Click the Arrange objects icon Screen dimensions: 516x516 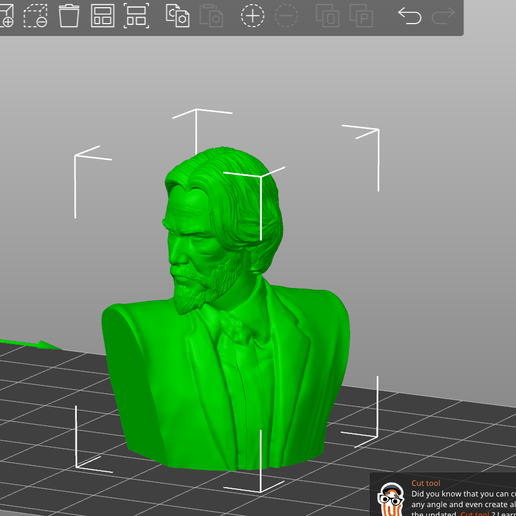pyautogui.click(x=103, y=15)
